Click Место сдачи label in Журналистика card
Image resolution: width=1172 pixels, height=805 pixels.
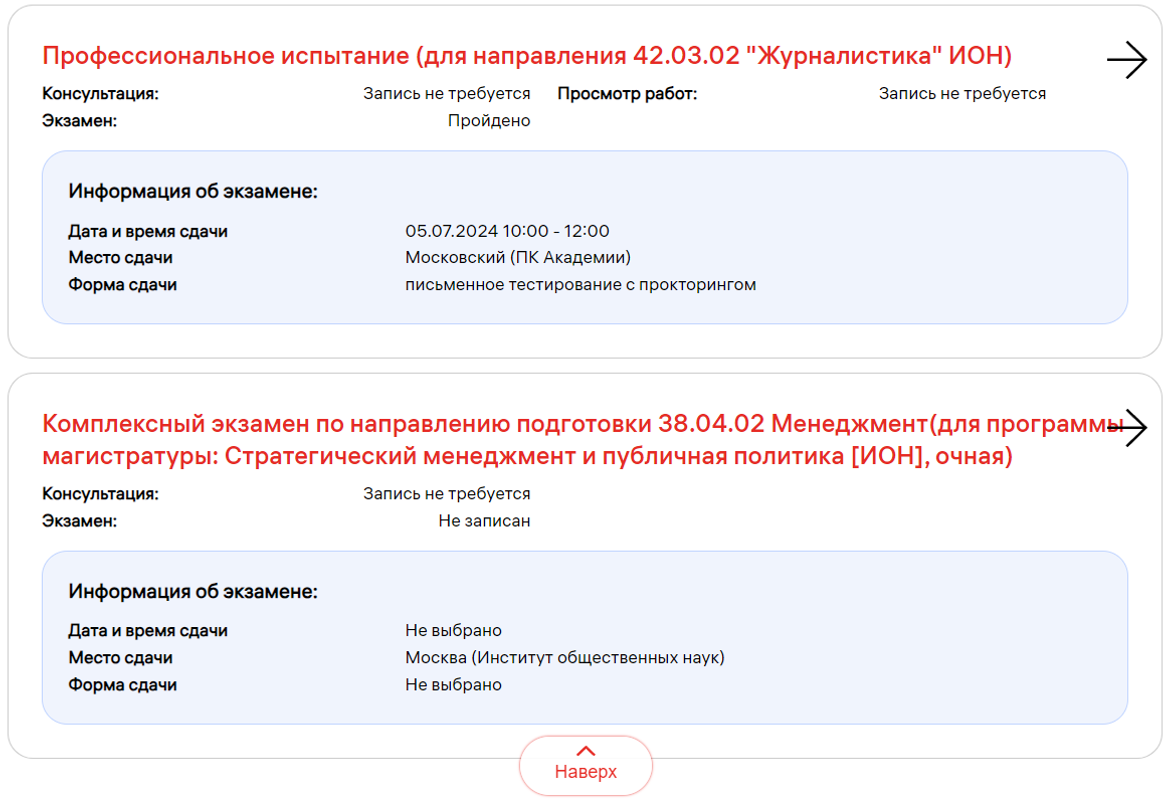click(120, 258)
